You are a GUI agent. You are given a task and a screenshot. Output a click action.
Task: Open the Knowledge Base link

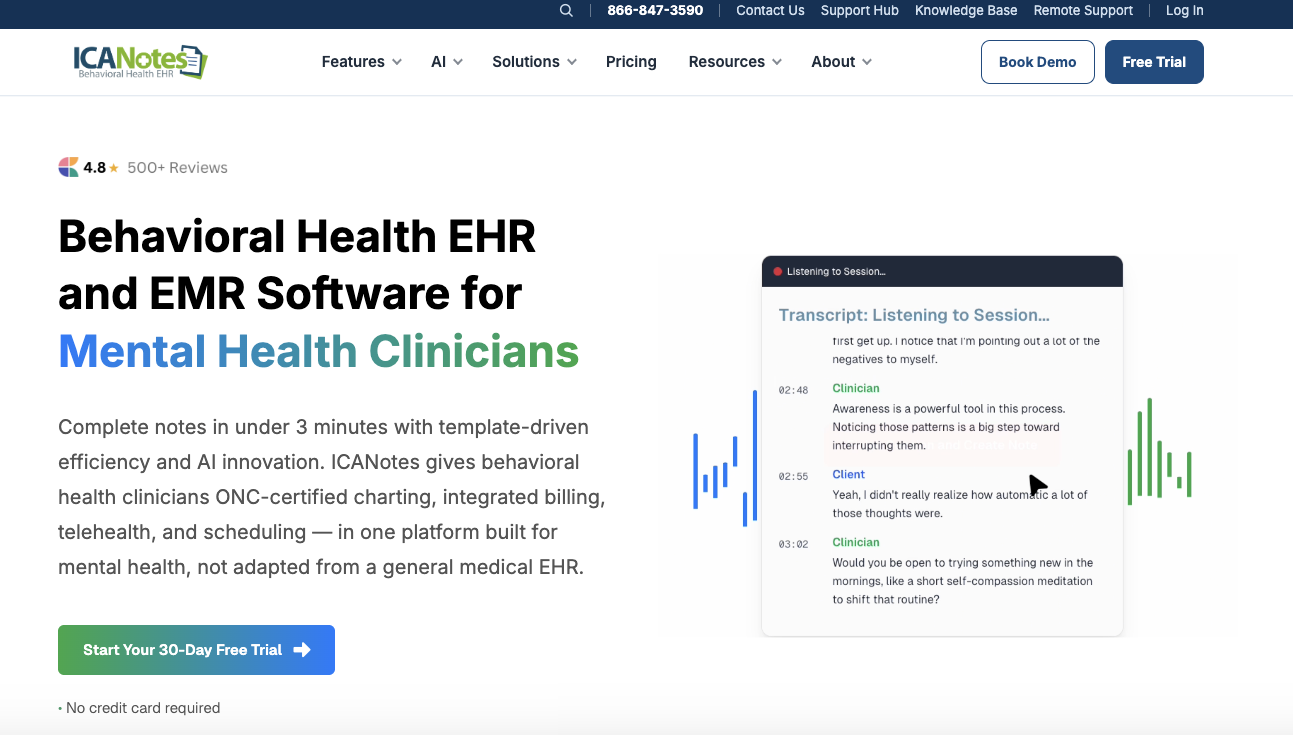tap(966, 11)
